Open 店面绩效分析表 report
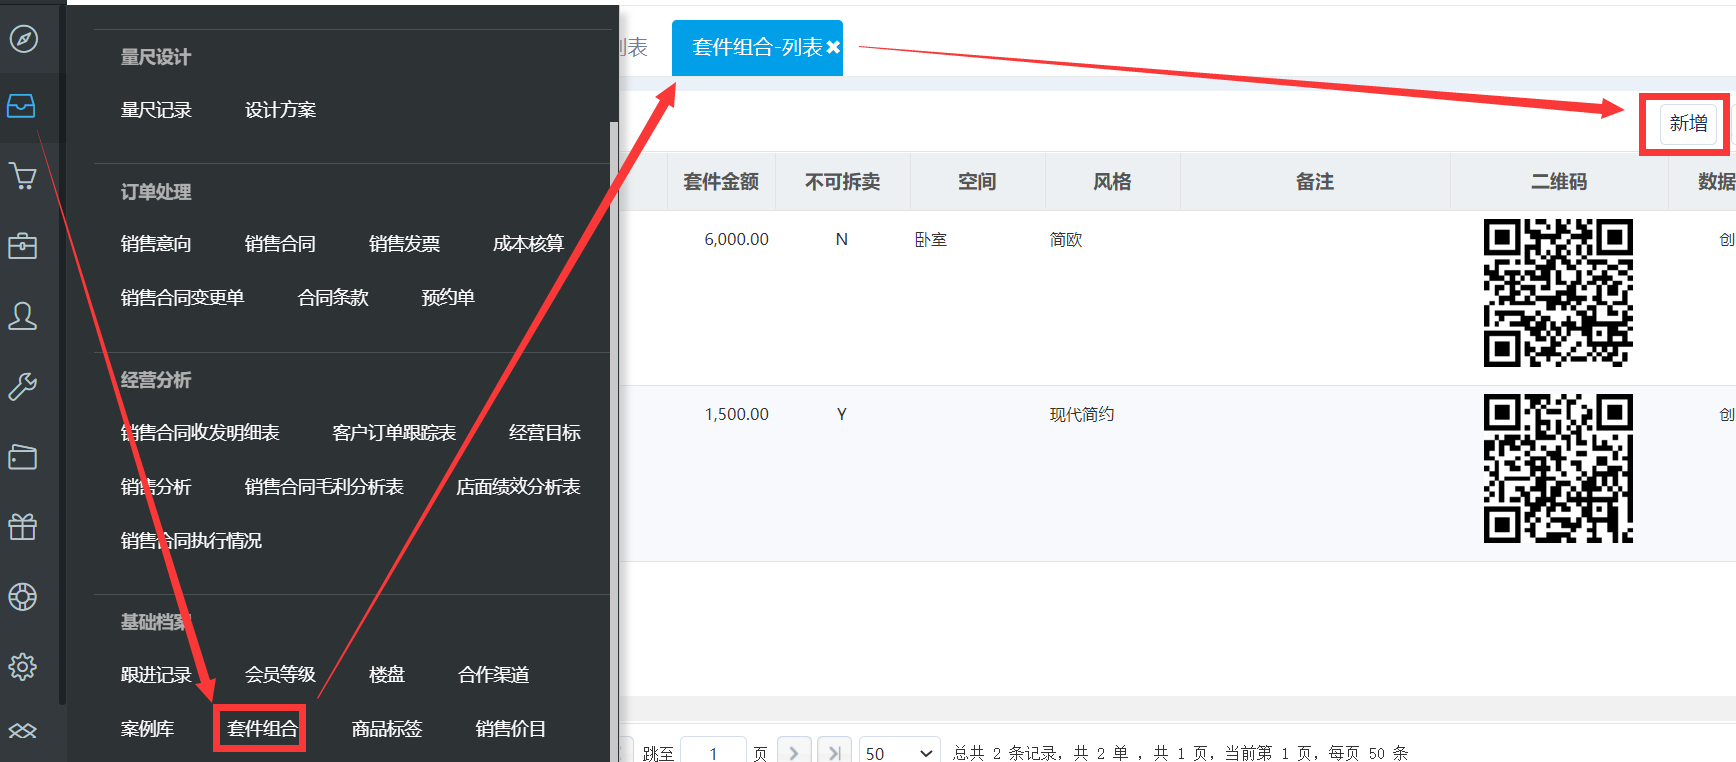The image size is (1736, 762). click(518, 487)
